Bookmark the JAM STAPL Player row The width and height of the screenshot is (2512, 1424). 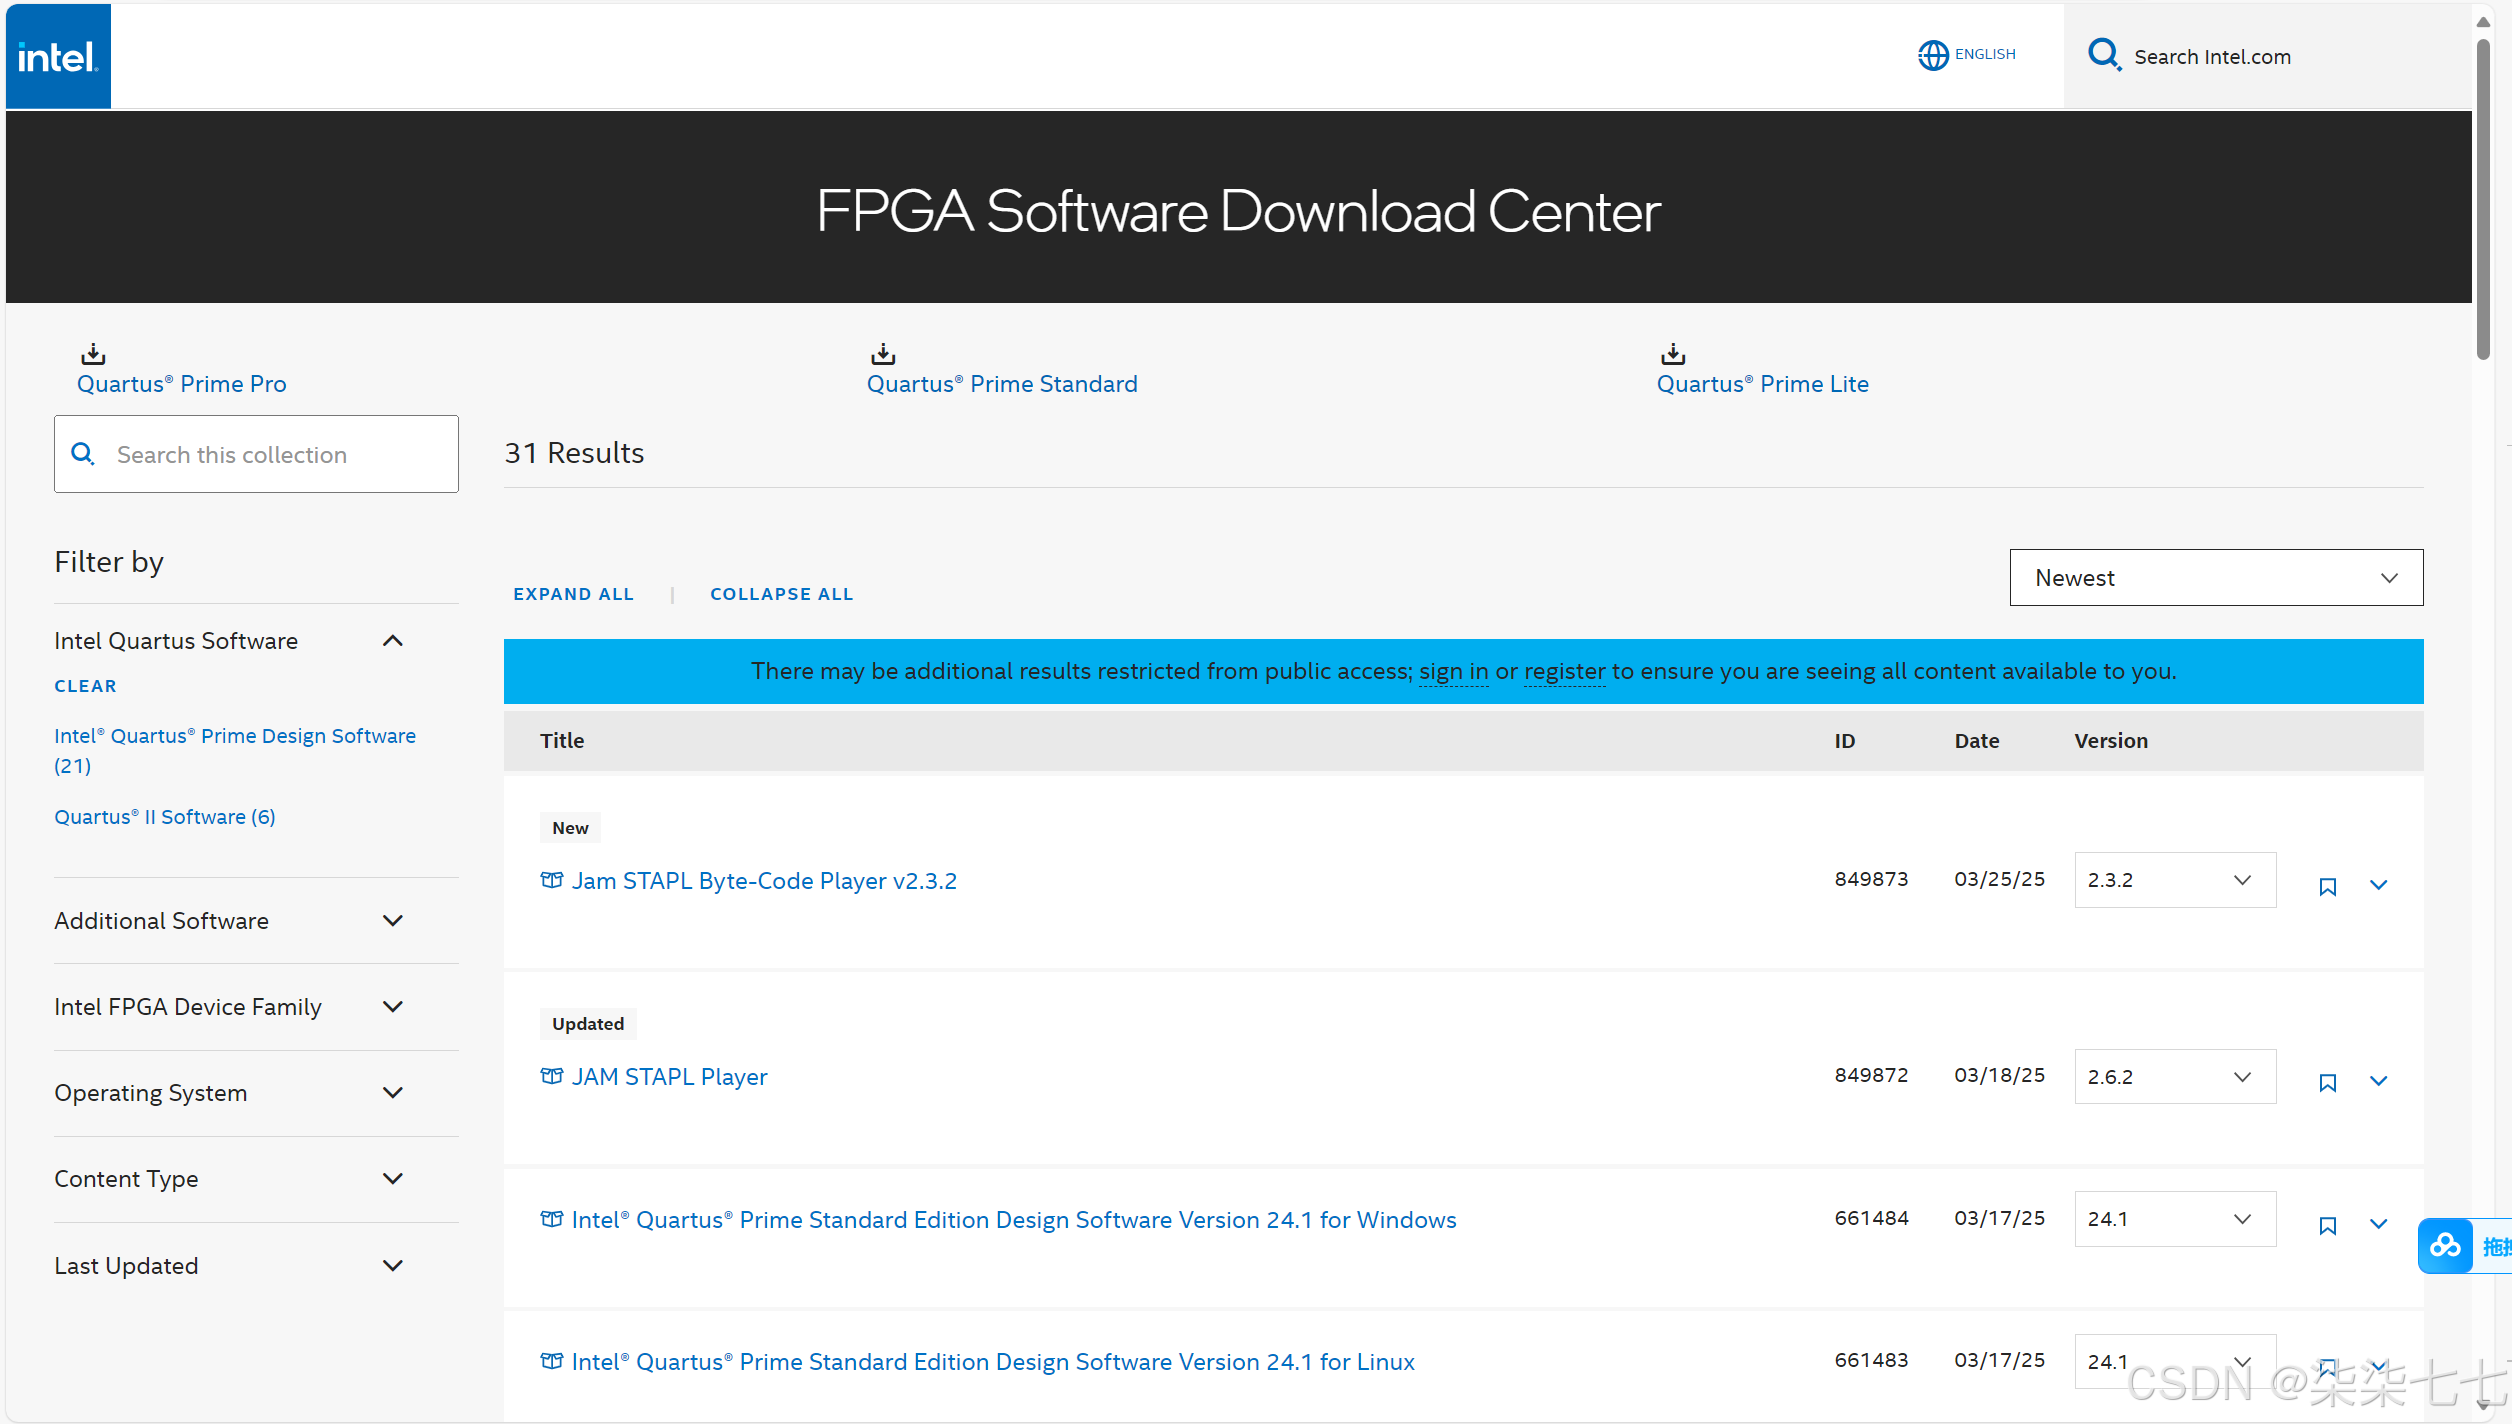click(2327, 1082)
